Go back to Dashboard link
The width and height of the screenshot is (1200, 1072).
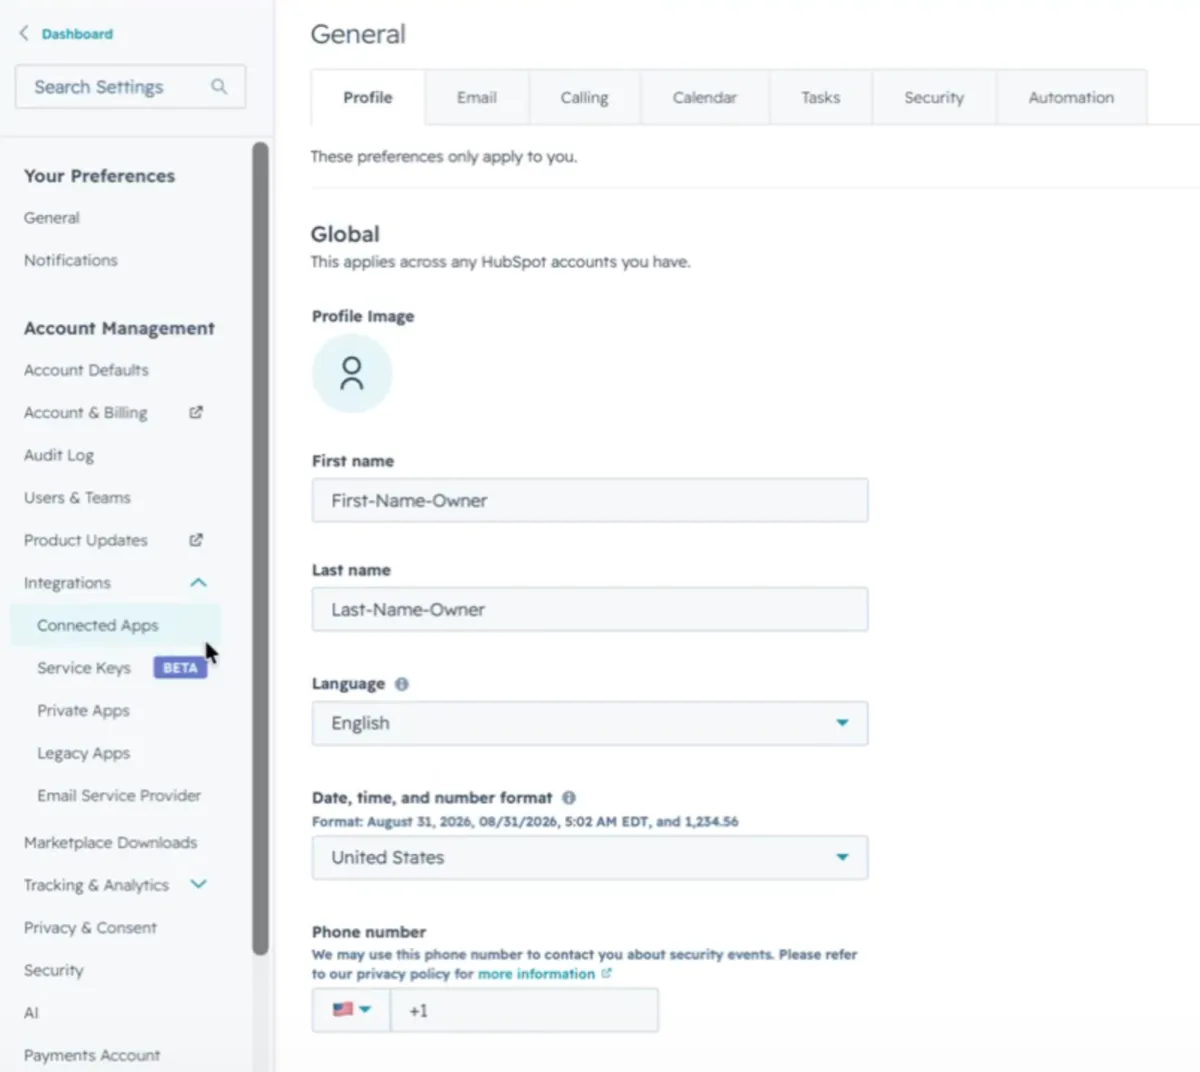[x=77, y=34]
